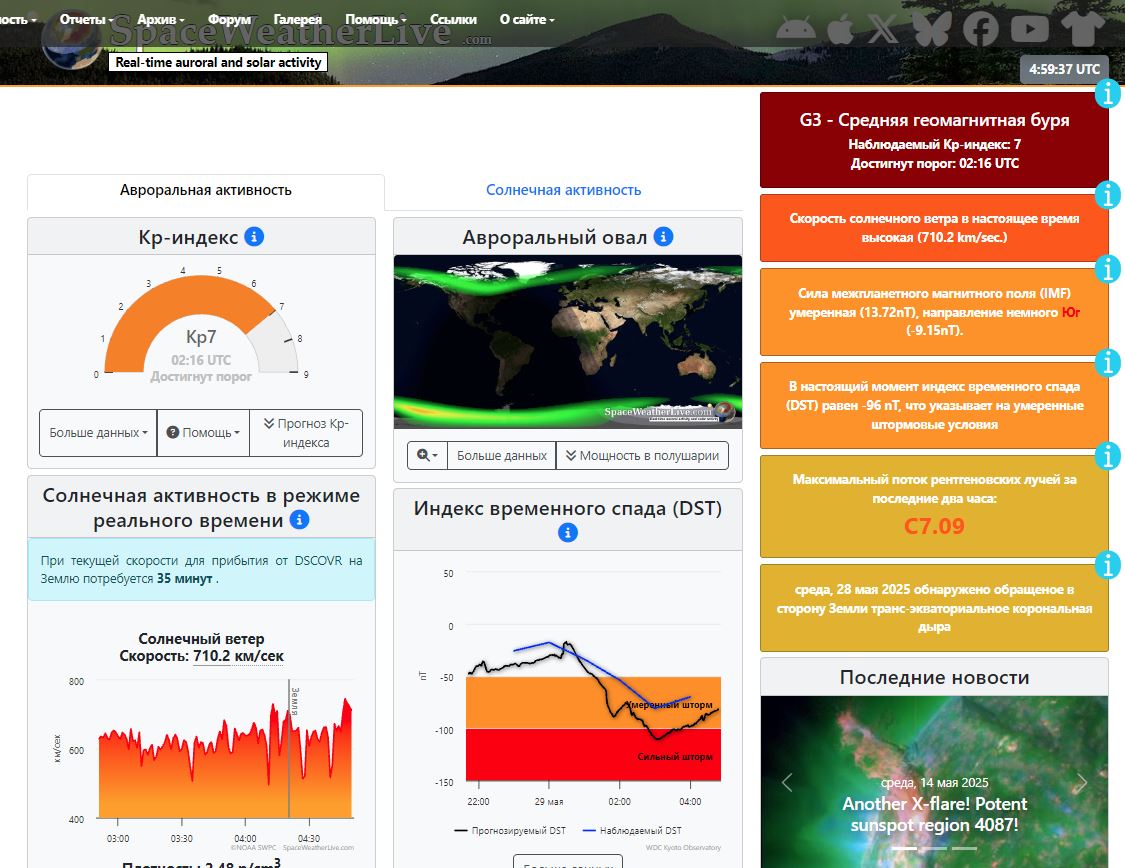Open the Архив menu dropdown
Viewport: 1125px width, 868px height.
(161, 19)
